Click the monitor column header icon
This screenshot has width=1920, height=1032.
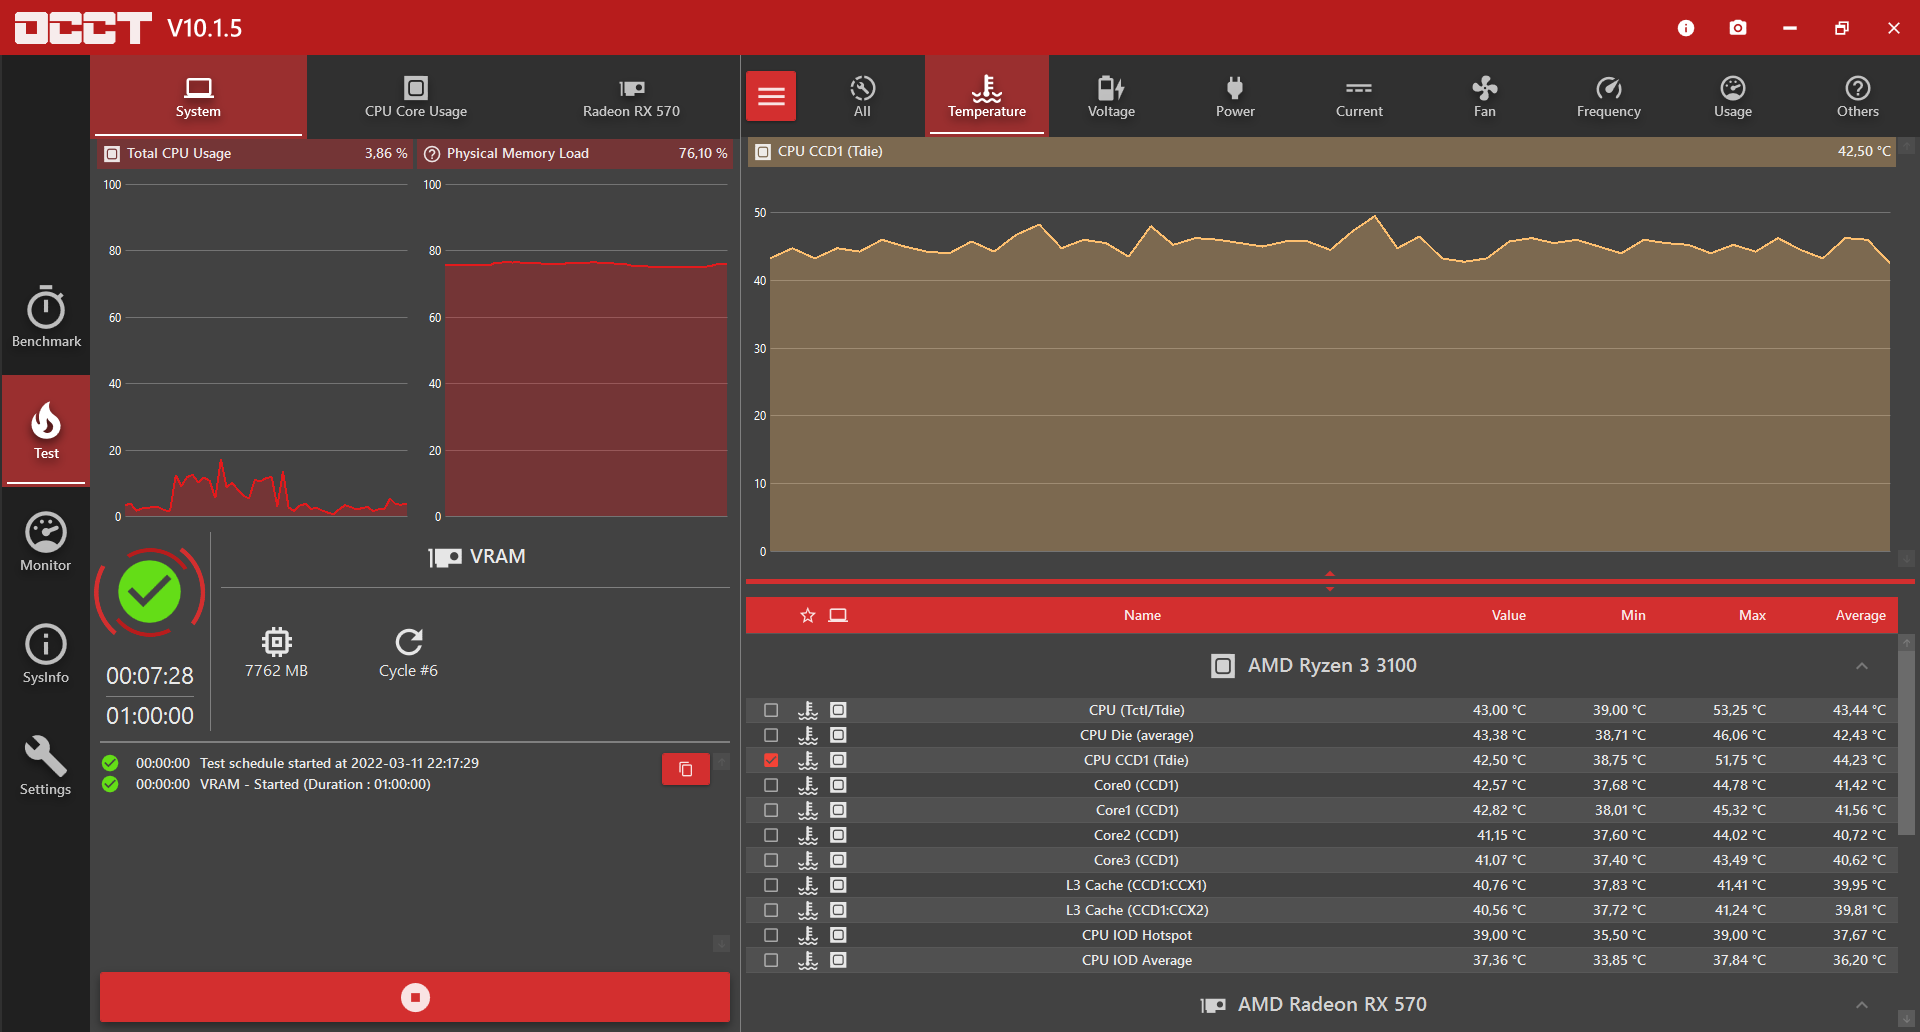[838, 615]
